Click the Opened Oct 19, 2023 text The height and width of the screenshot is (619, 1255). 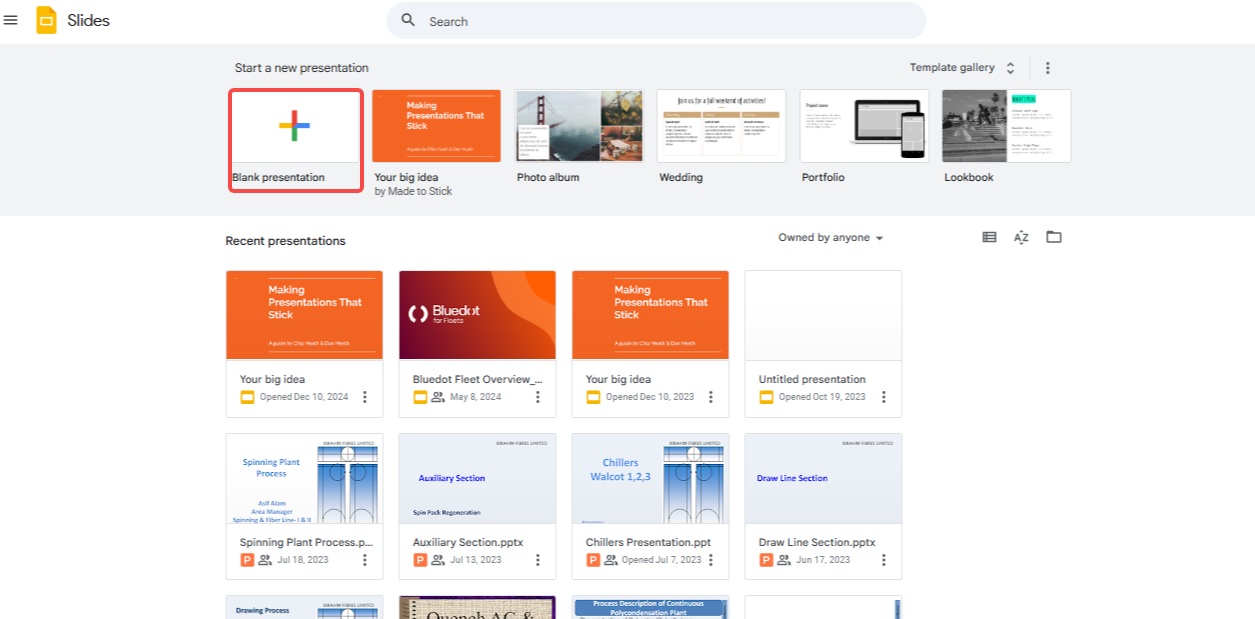[822, 397]
